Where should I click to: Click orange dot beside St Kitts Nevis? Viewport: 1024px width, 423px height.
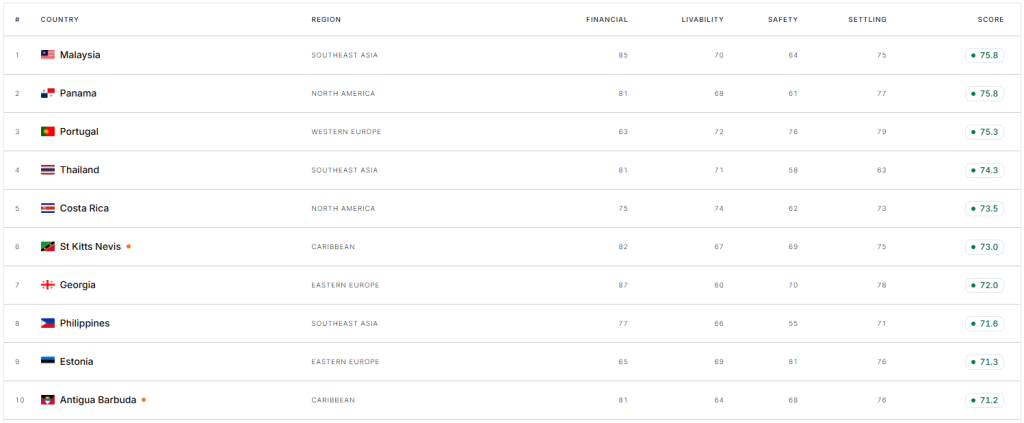point(129,247)
